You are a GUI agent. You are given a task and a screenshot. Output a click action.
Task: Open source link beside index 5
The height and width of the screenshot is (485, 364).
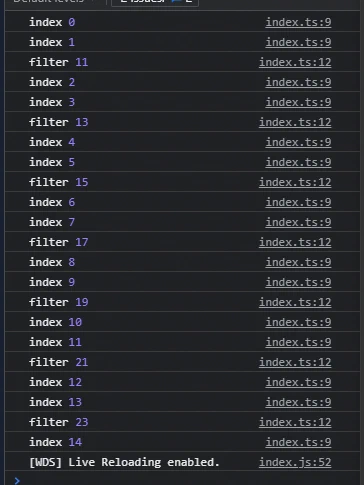pos(298,162)
